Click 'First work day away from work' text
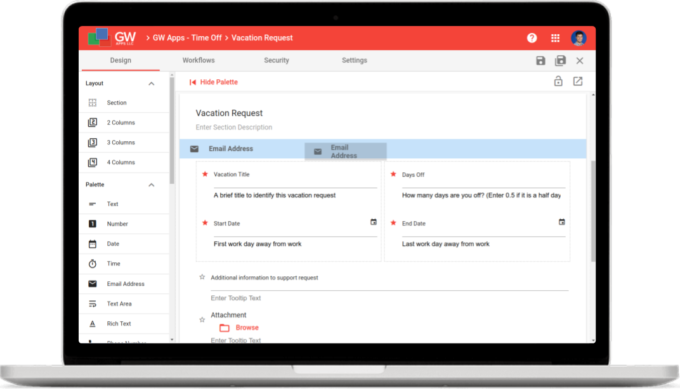680x389 pixels. [258, 244]
